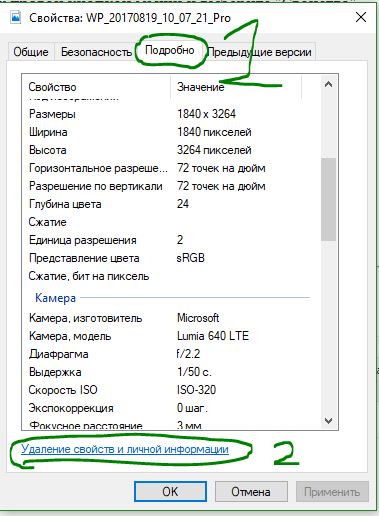Click scrollbar down arrow in property list
Screen dimensions: 379x516
pyautogui.click(x=328, y=421)
